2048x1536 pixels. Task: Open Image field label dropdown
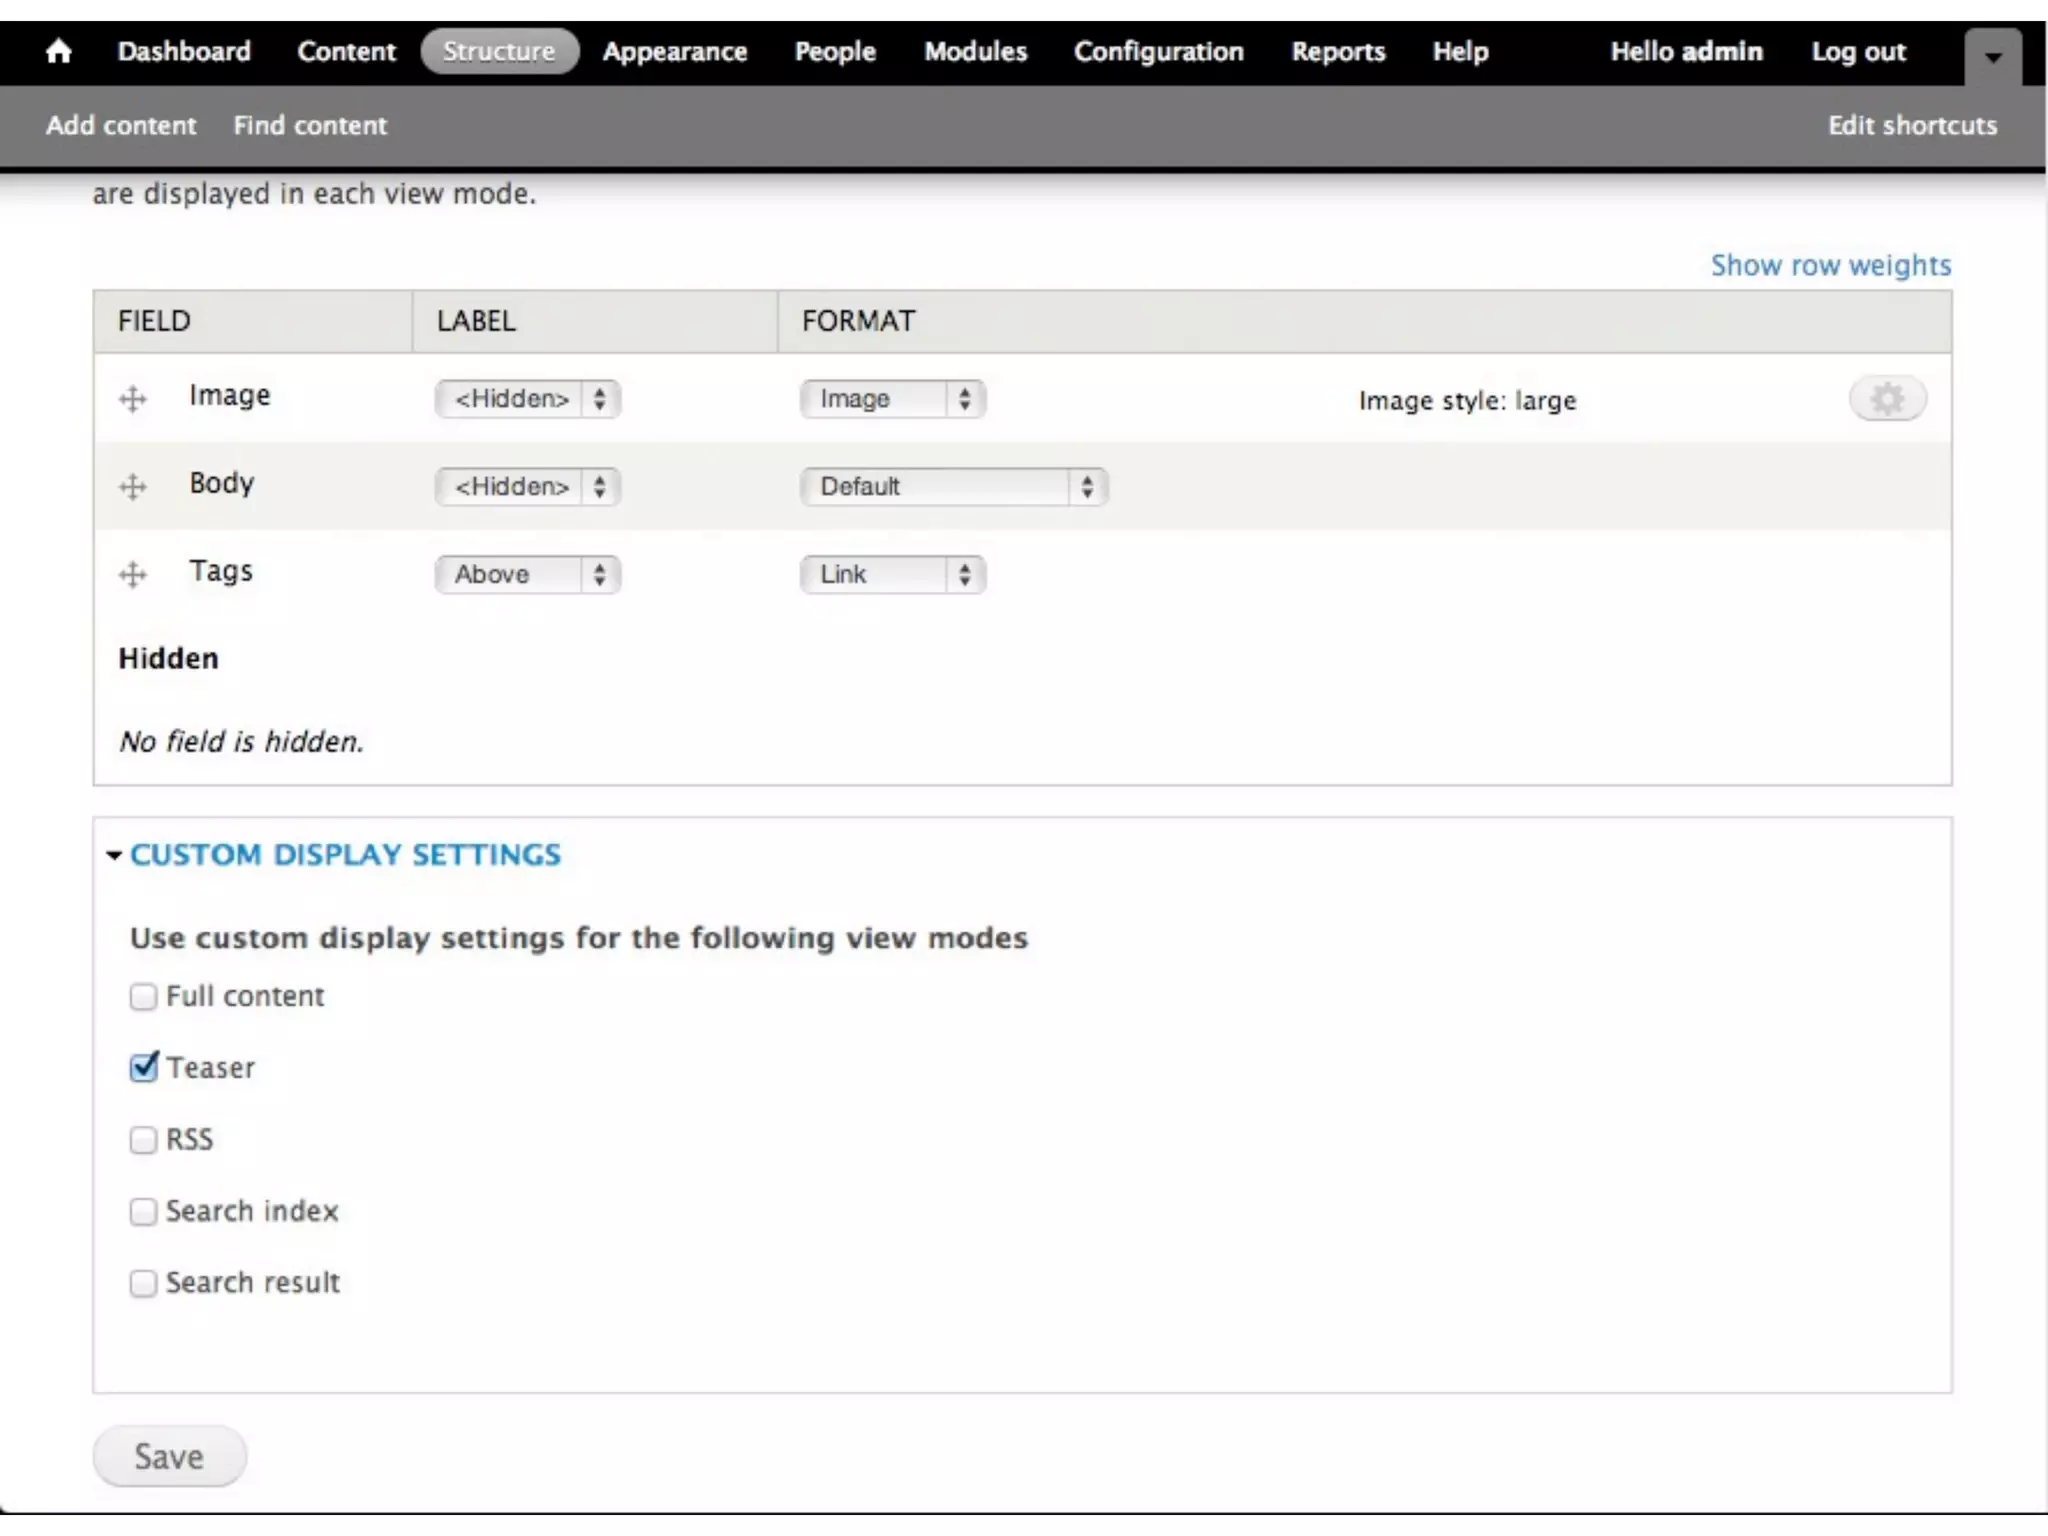click(528, 399)
